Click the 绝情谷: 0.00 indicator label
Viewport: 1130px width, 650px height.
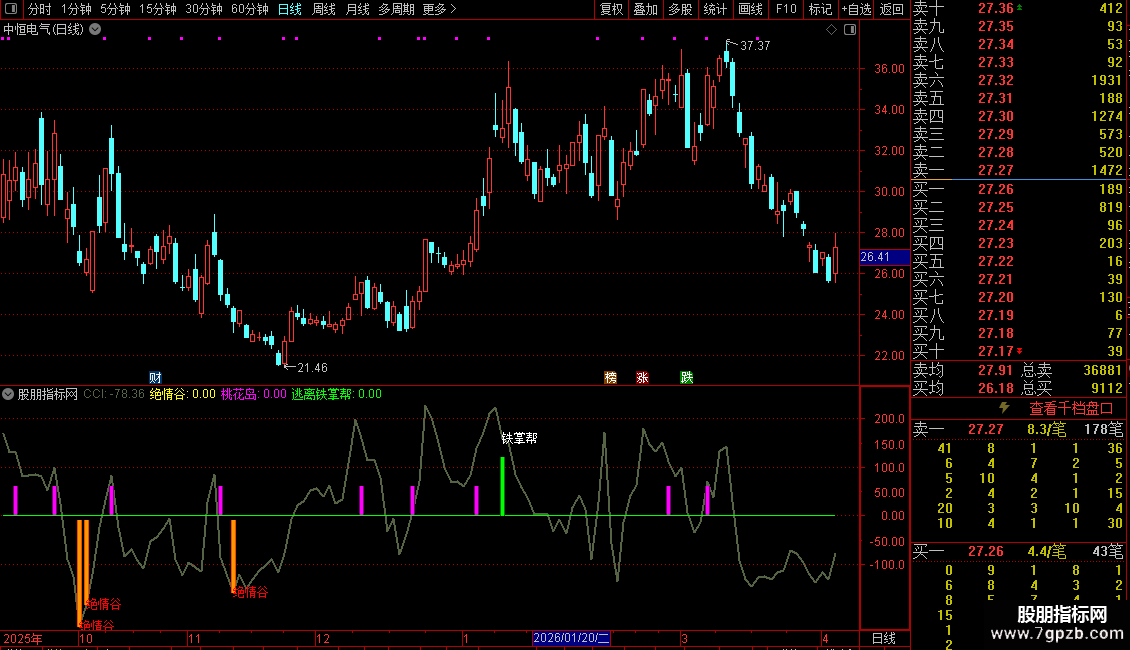(x=182, y=394)
